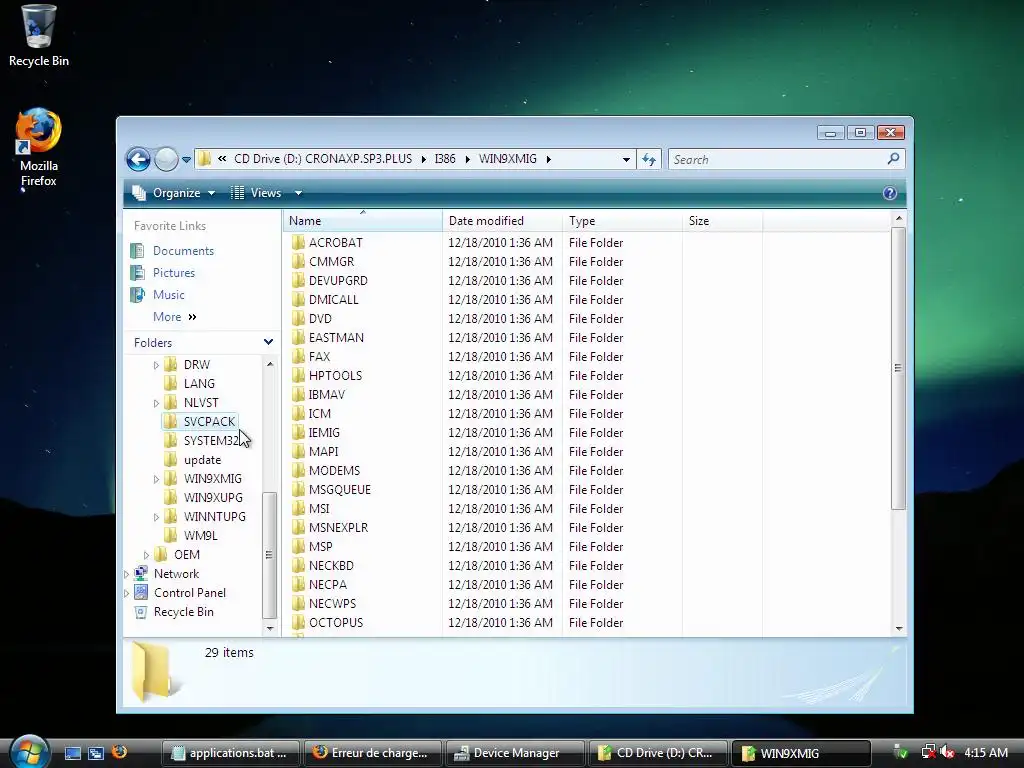Expand the NLVST folder tree node
Screen dimensions: 1024x768
pyautogui.click(x=156, y=403)
